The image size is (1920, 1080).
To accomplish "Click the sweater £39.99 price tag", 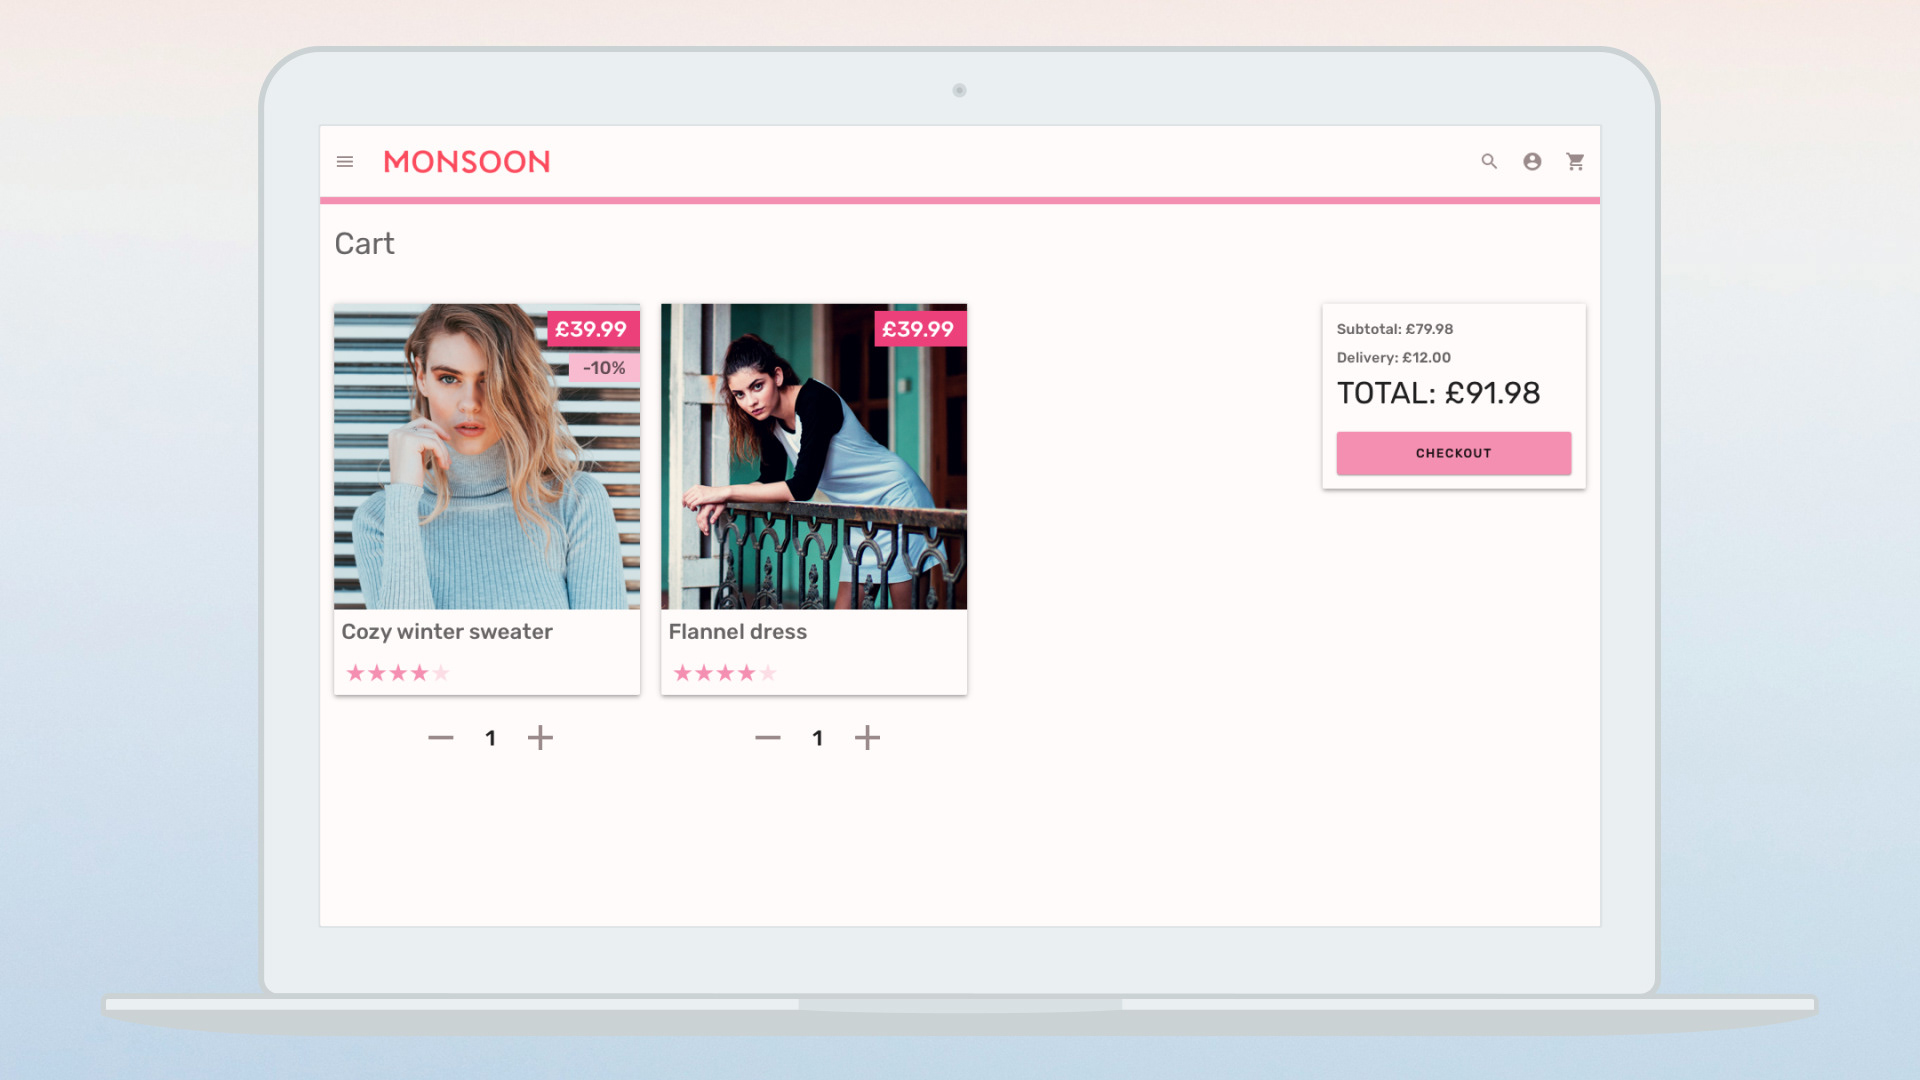I will click(x=592, y=329).
